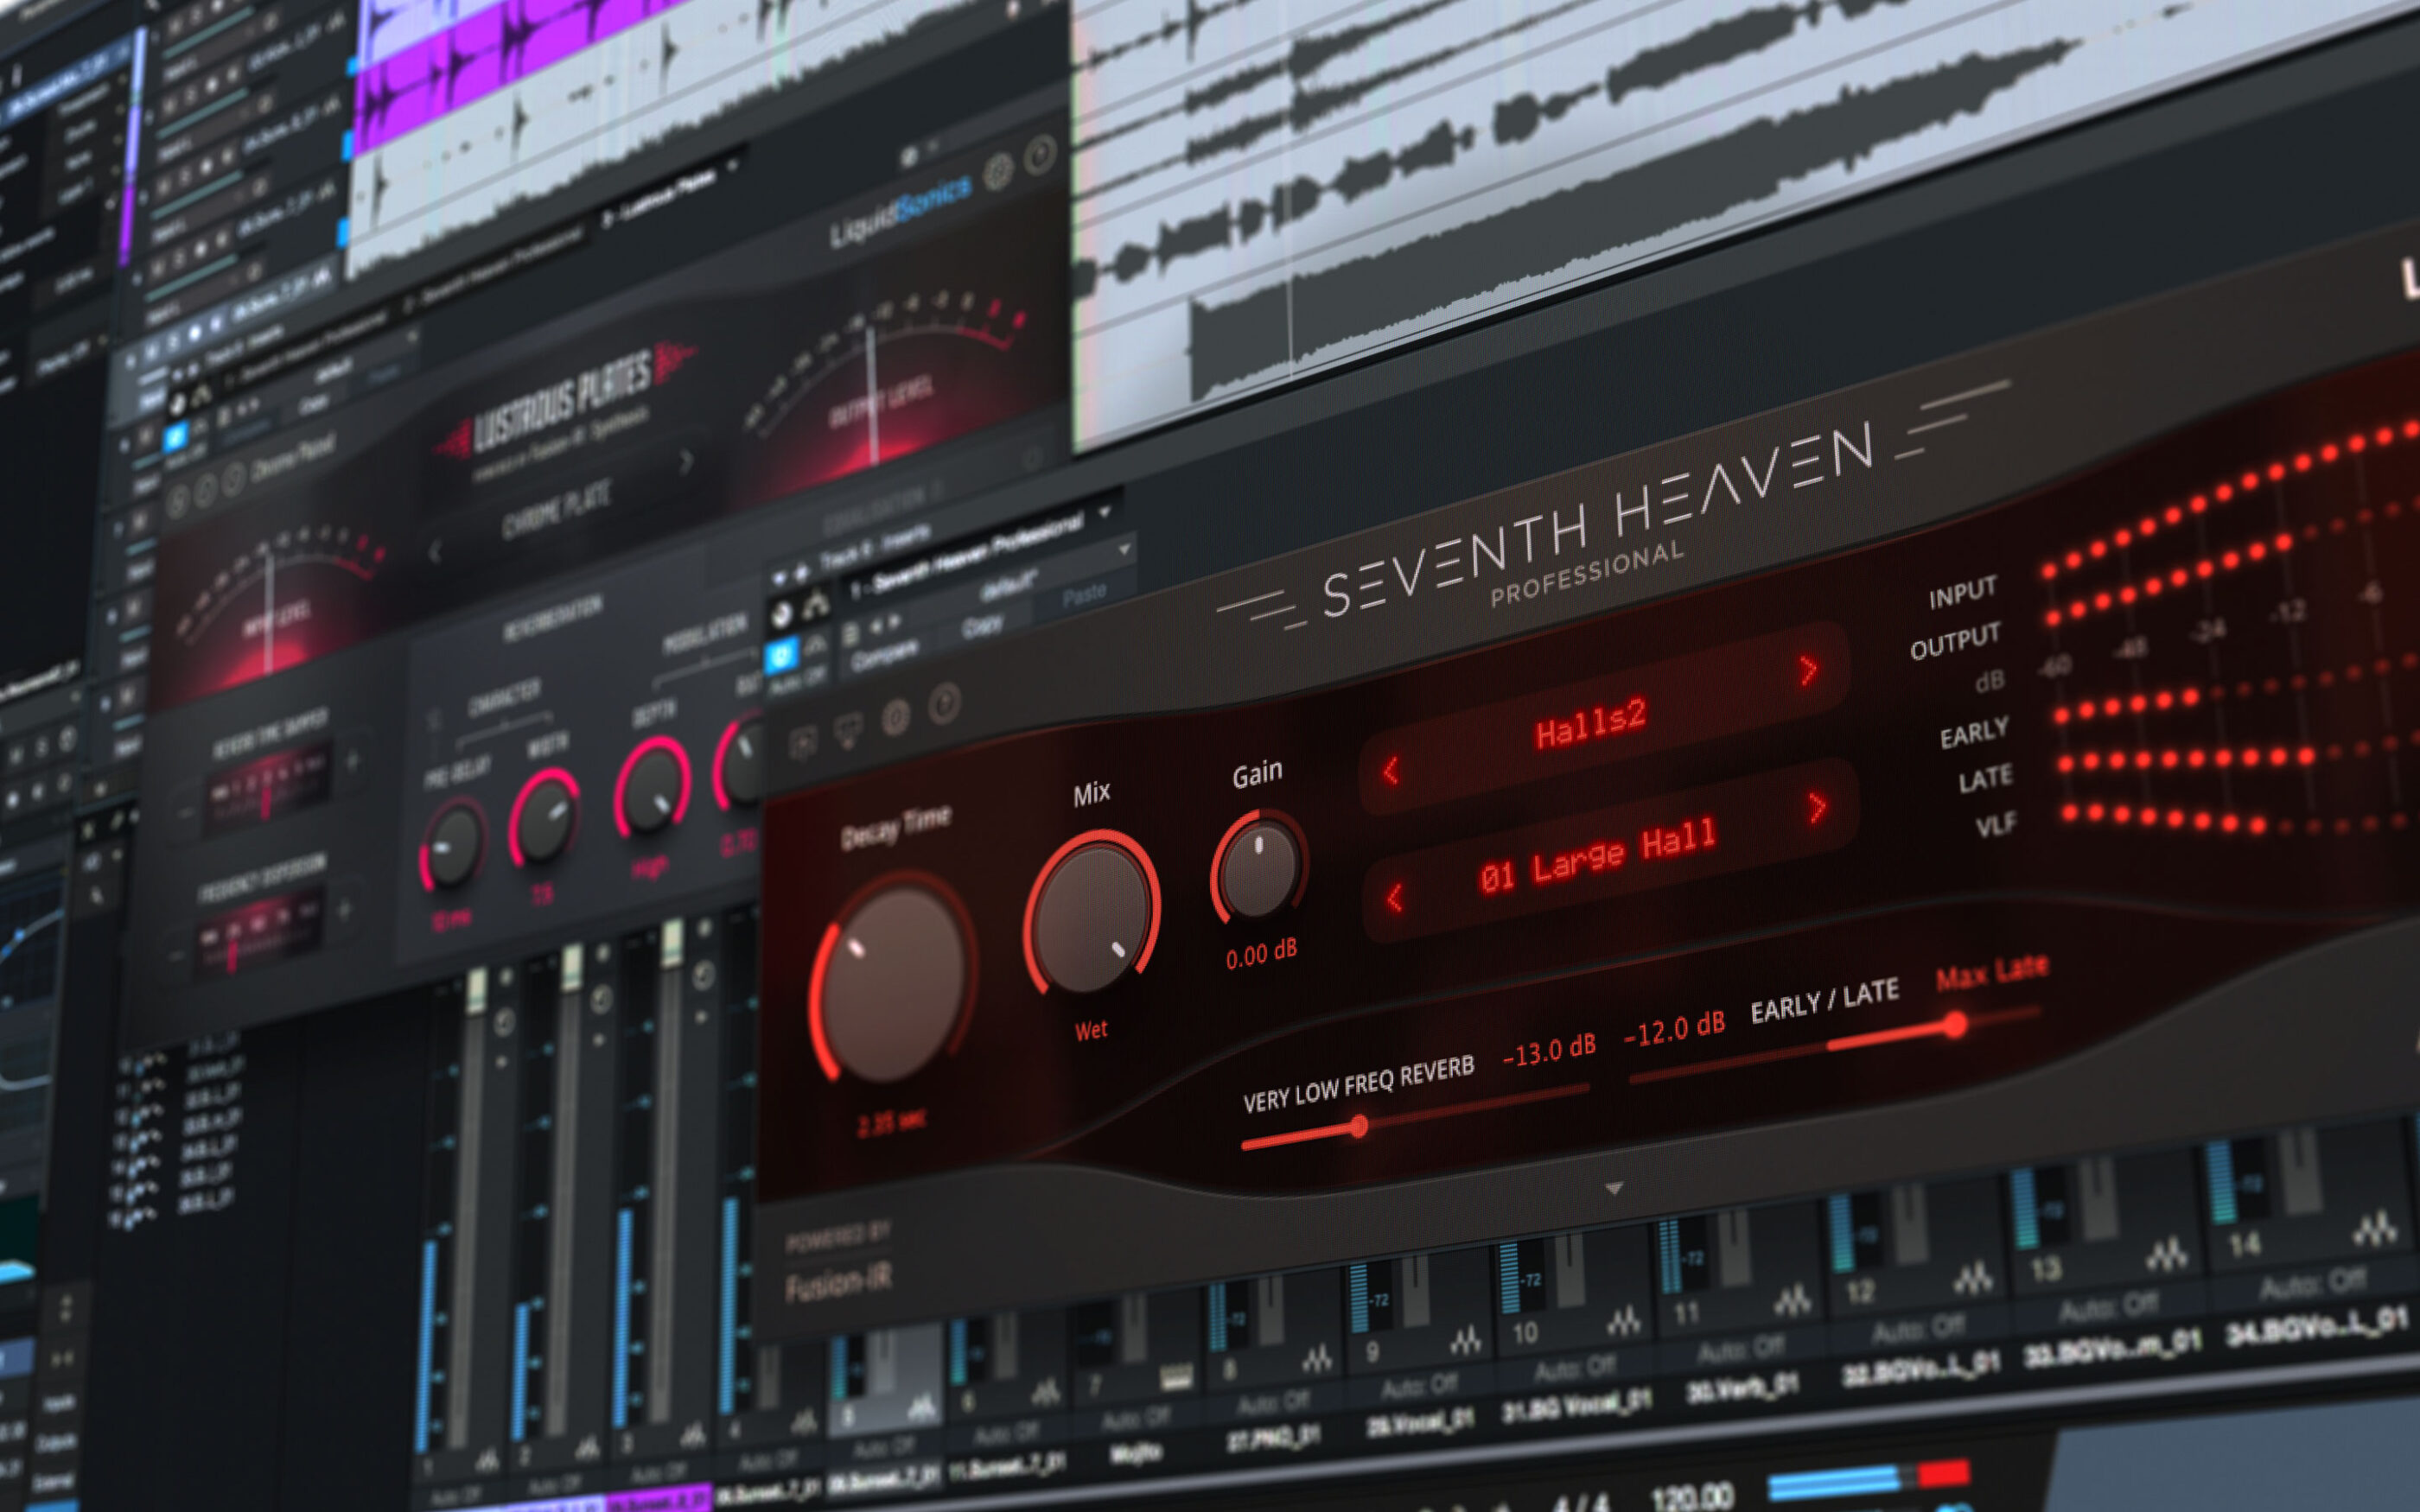
Task: Click the Max Late label
Action: [1992, 971]
